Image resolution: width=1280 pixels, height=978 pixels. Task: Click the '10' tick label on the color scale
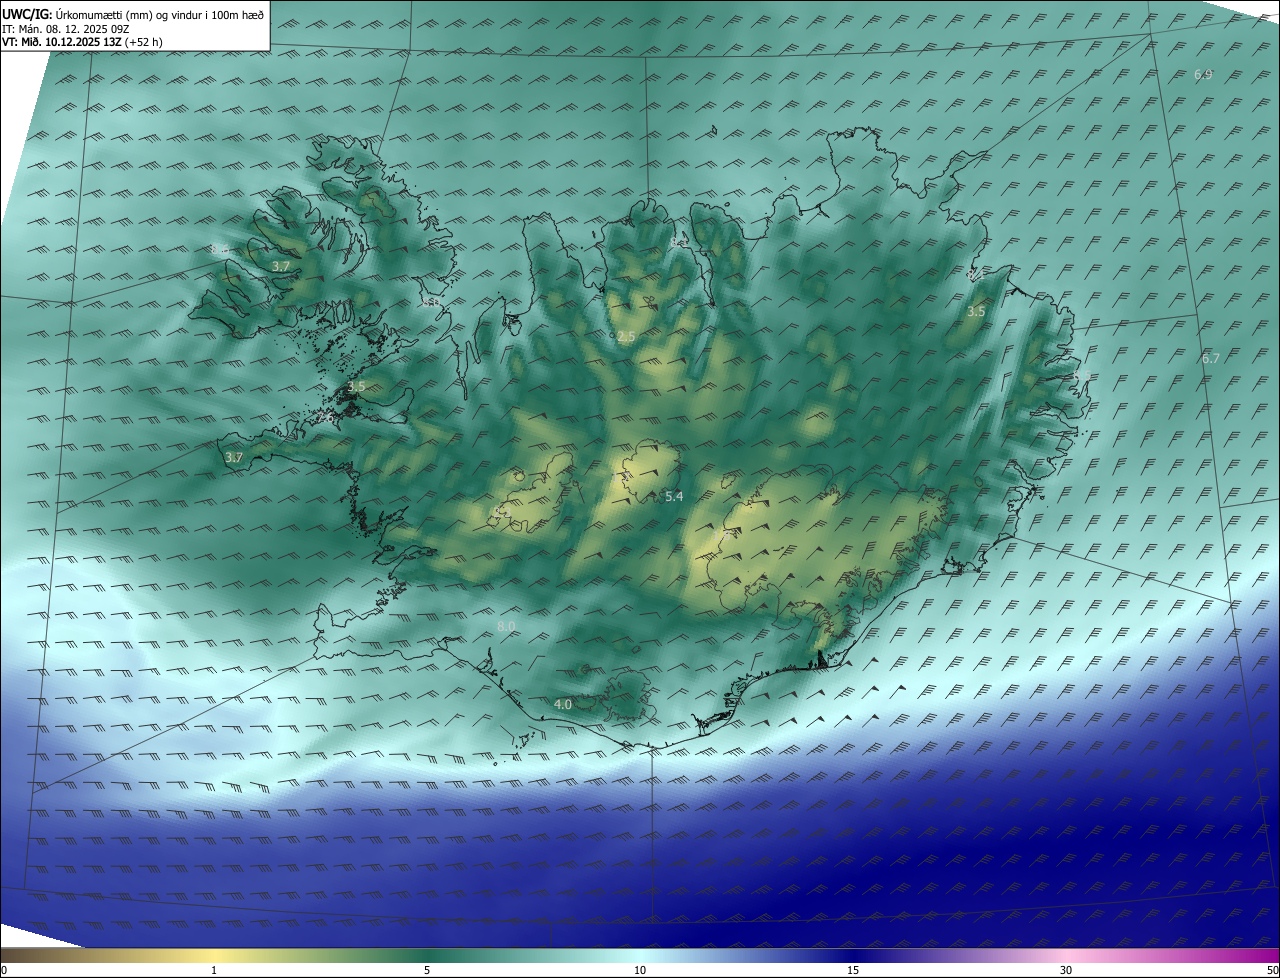coord(640,970)
